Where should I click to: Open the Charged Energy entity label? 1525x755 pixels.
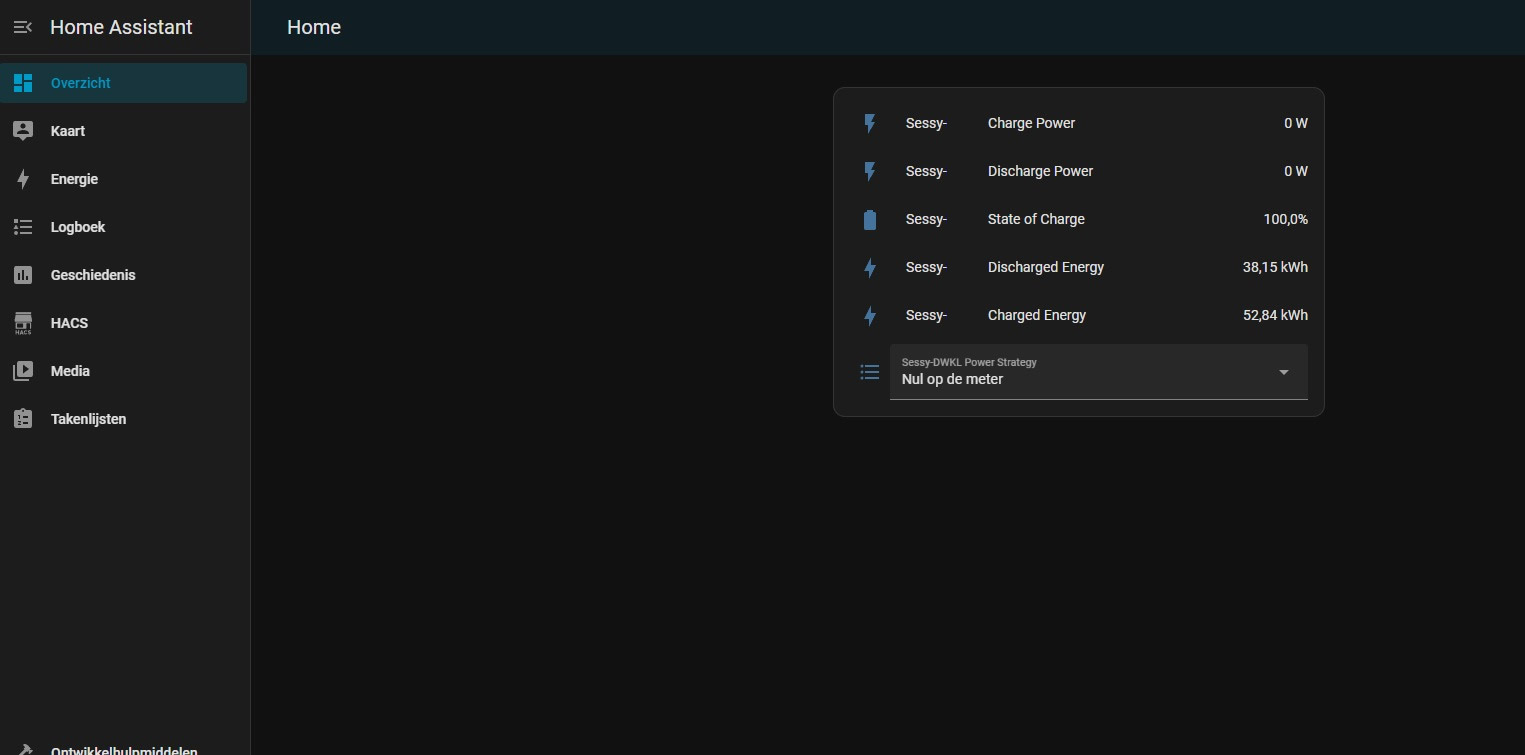click(x=1037, y=315)
